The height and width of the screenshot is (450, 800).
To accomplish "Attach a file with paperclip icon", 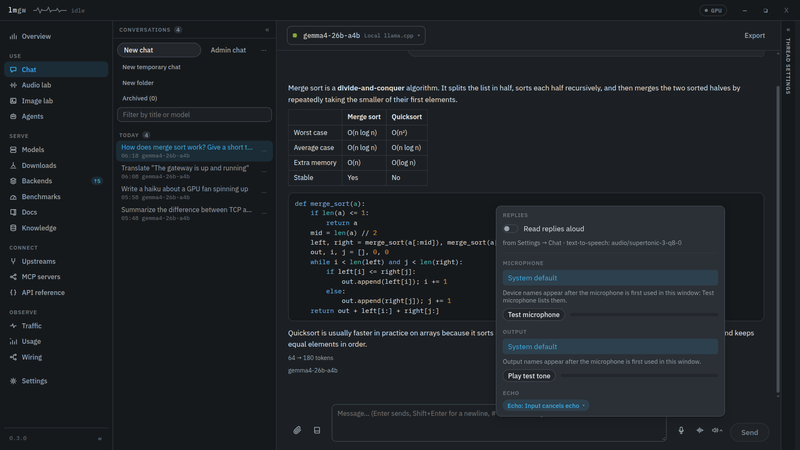I will 297,430.
